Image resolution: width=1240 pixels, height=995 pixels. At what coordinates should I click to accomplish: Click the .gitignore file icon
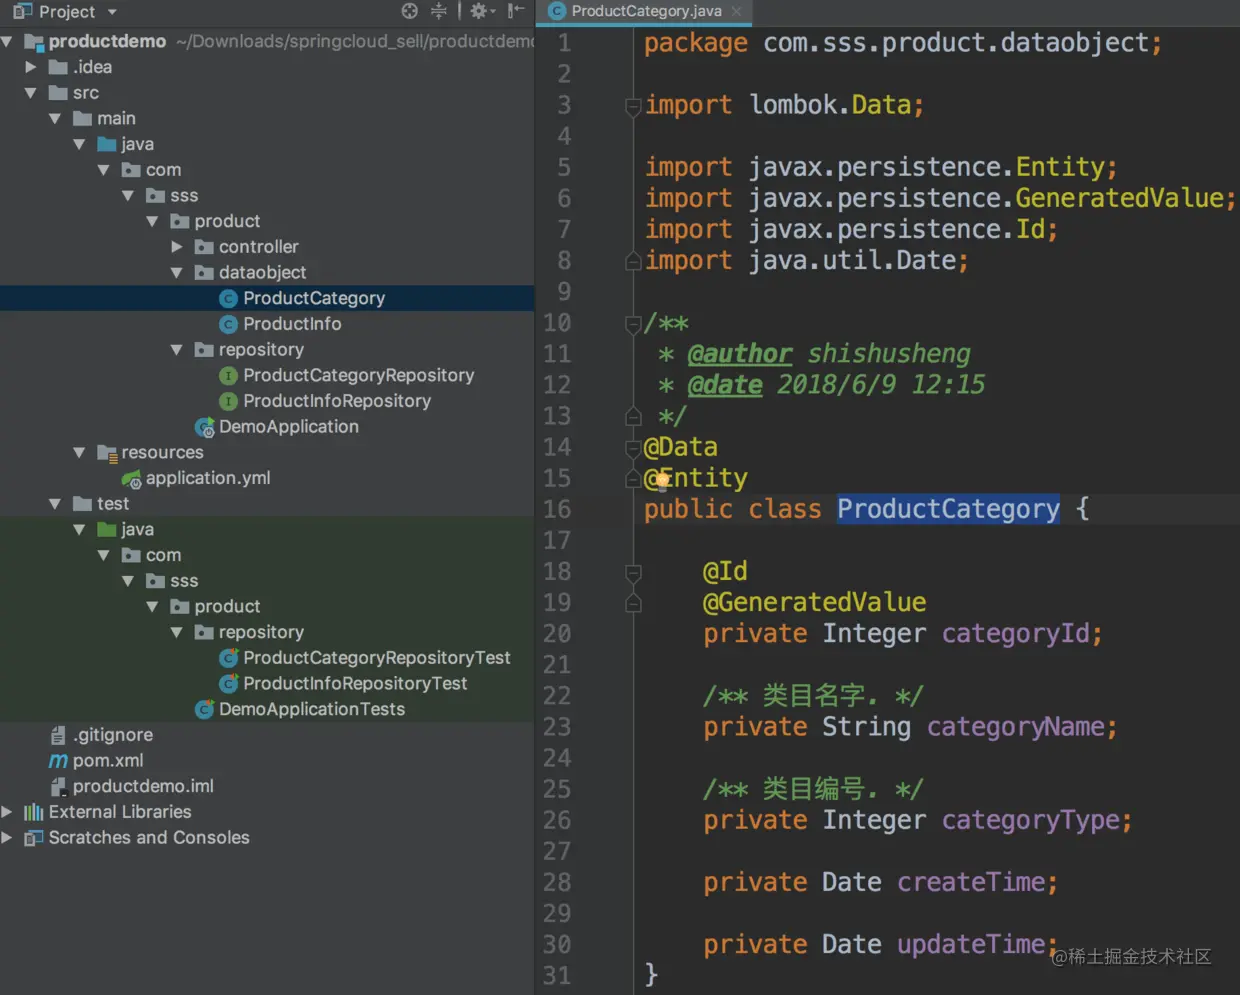pos(58,735)
